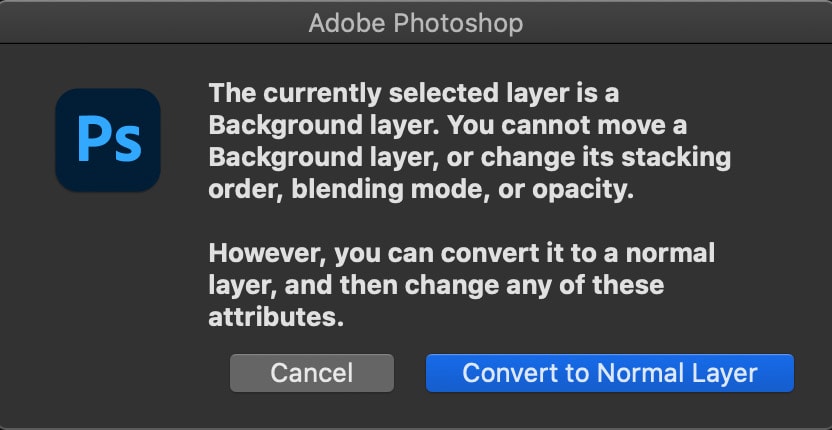Click the empty title bar area left of title
This screenshot has width=832, height=430.
pyautogui.click(x=154, y=23)
